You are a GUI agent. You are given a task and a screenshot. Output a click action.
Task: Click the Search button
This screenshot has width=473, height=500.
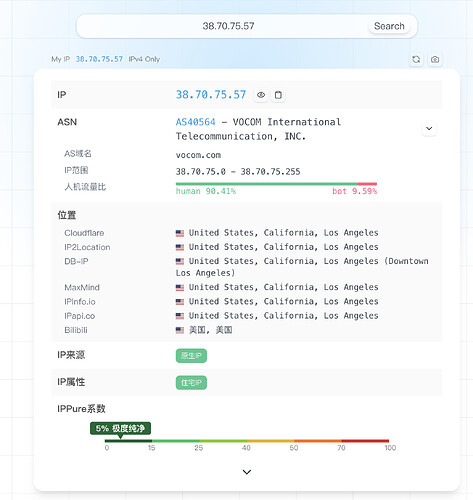pyautogui.click(x=389, y=26)
